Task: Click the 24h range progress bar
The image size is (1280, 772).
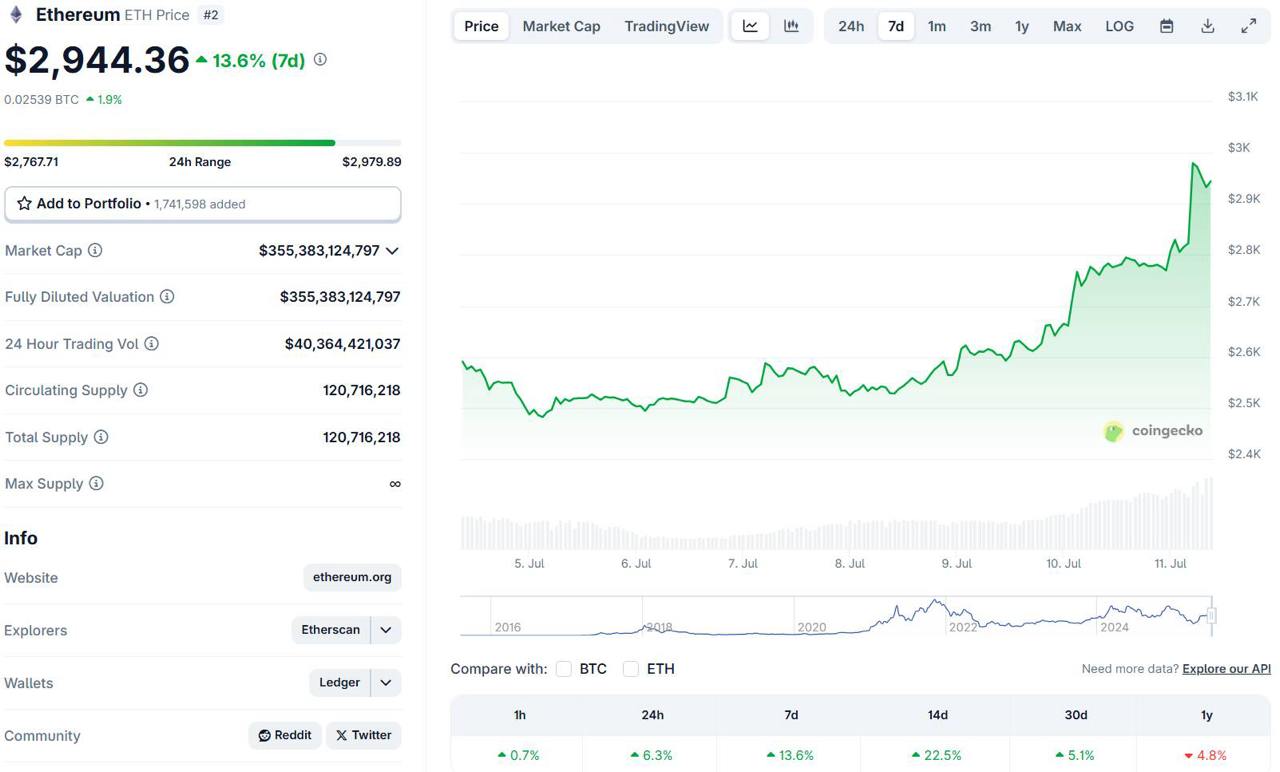Action: [x=203, y=143]
